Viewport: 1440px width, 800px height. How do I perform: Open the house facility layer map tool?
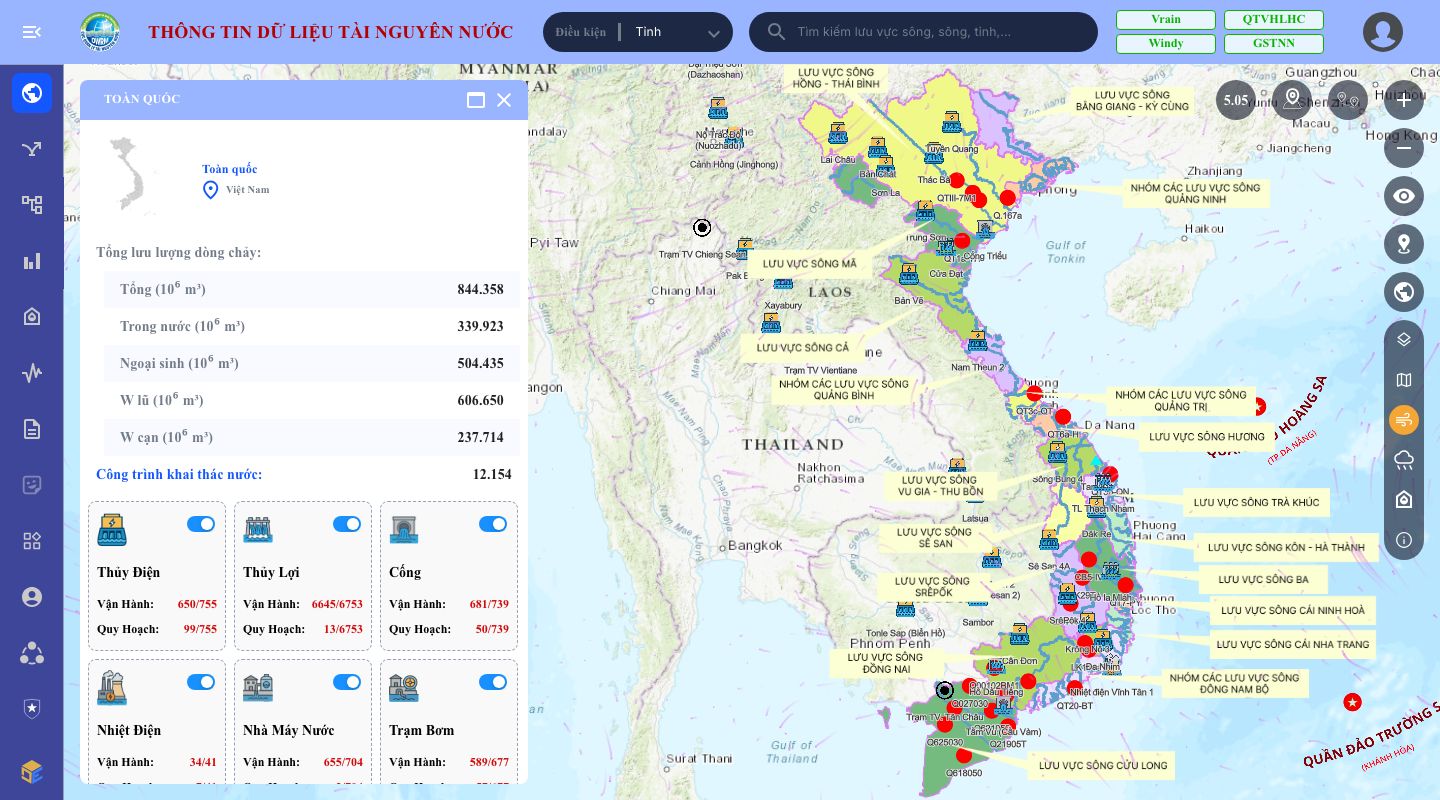point(1404,500)
